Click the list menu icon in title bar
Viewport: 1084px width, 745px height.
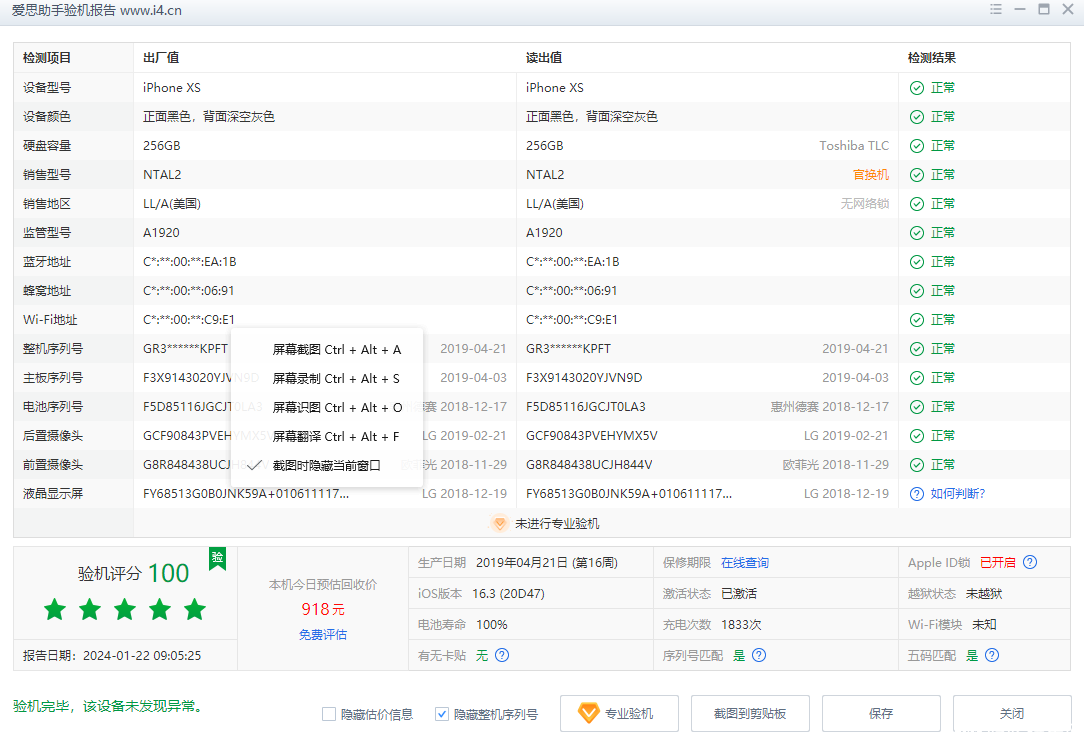coord(996,10)
